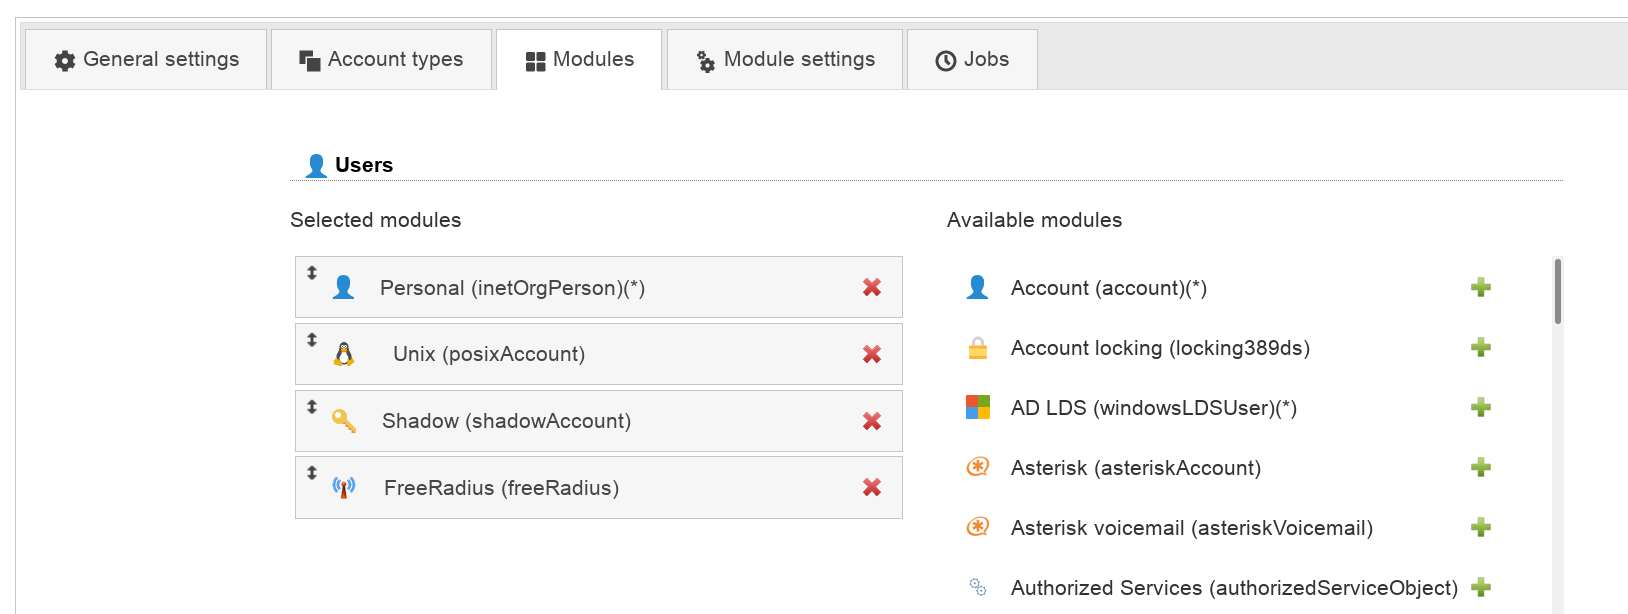Open the General settings tab
1628x614 pixels.
(146, 60)
